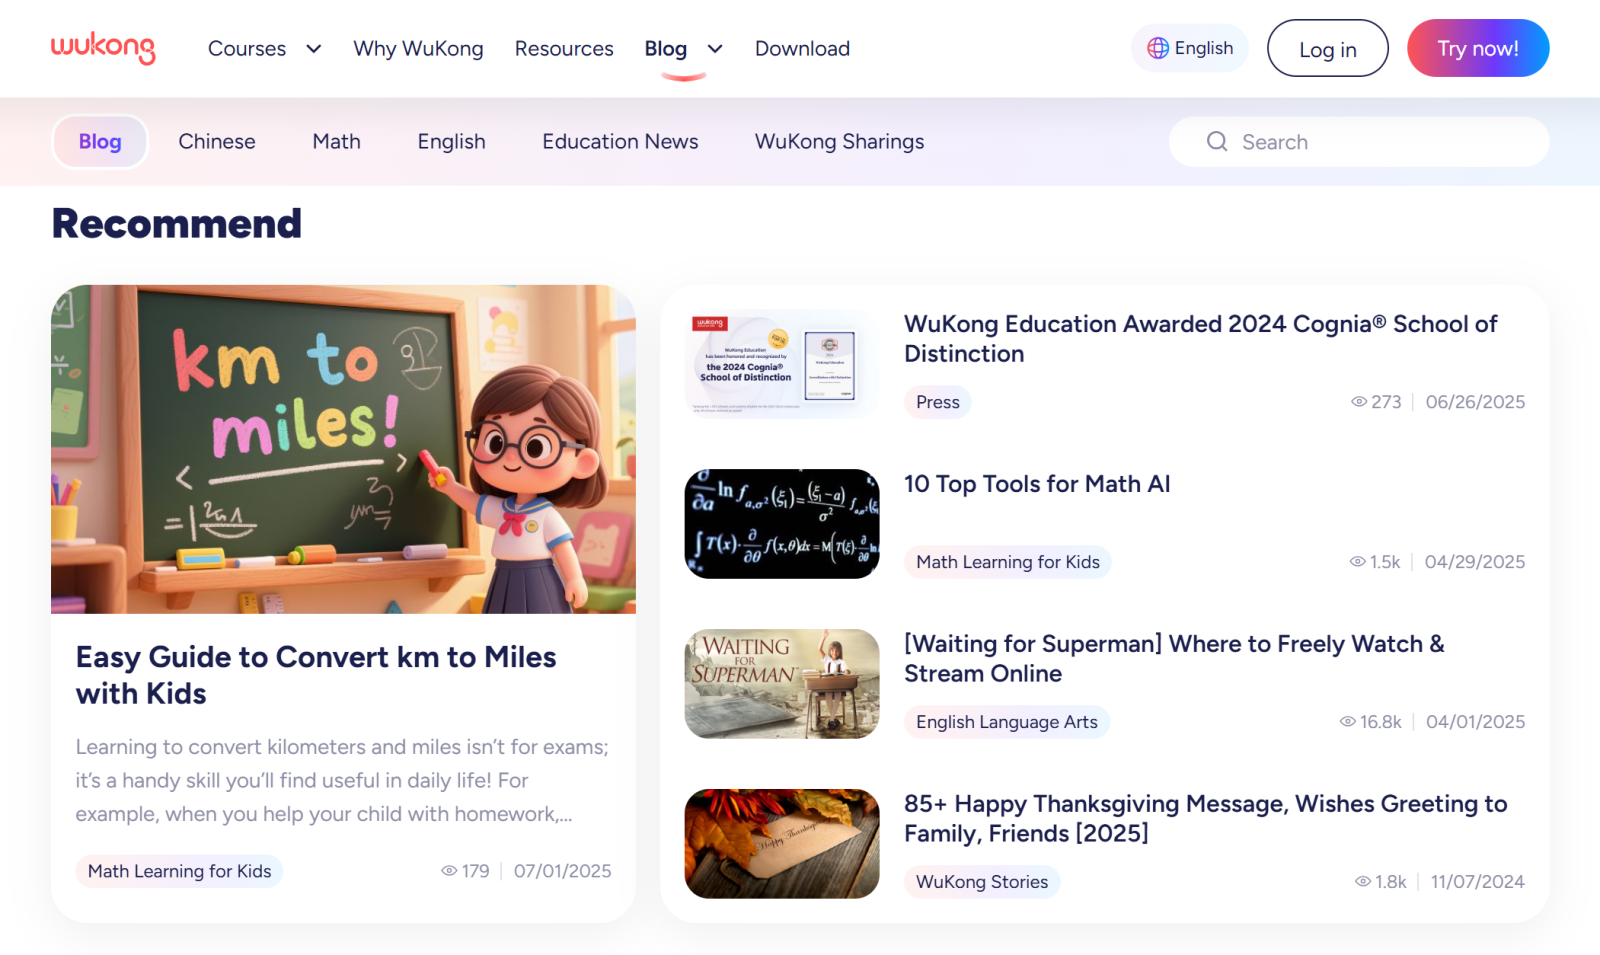Expand the Courses dropdown chevron
The width and height of the screenshot is (1600, 955).
[313, 48]
